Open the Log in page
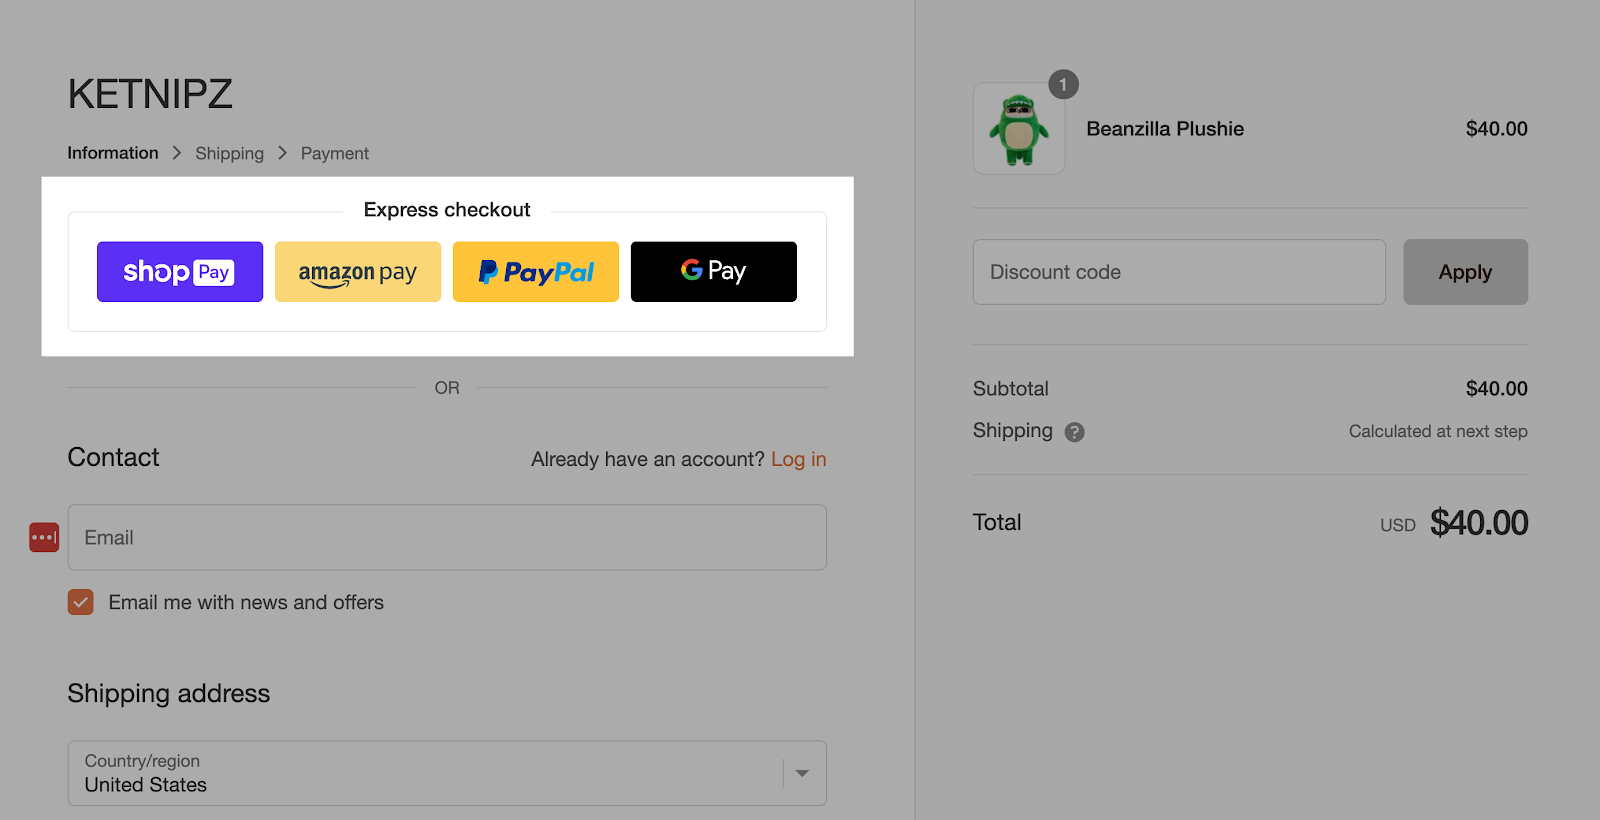 coord(798,459)
